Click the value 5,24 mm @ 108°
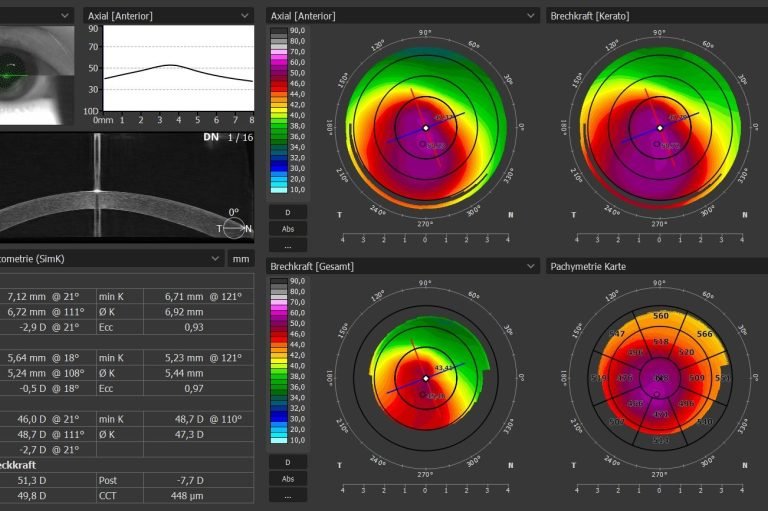Viewport: 768px width, 511px height. coord(46,373)
